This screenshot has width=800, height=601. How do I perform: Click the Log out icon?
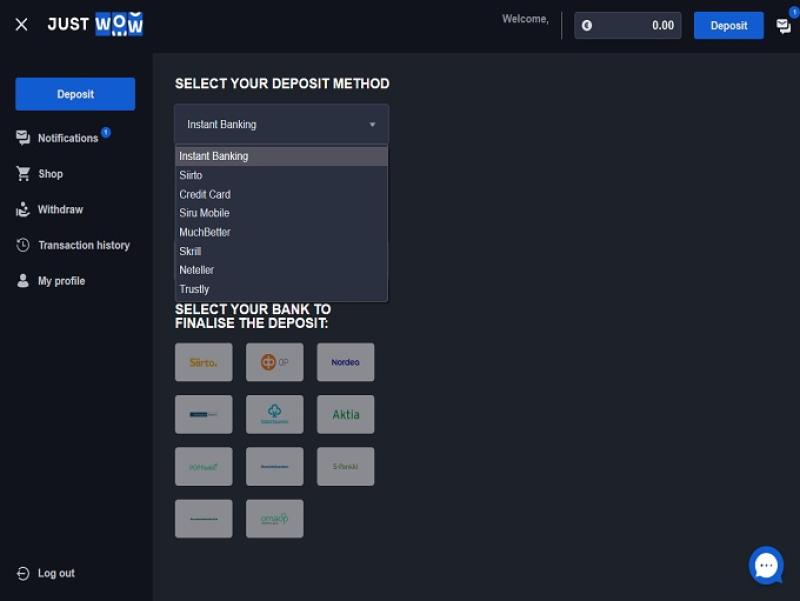coord(23,573)
